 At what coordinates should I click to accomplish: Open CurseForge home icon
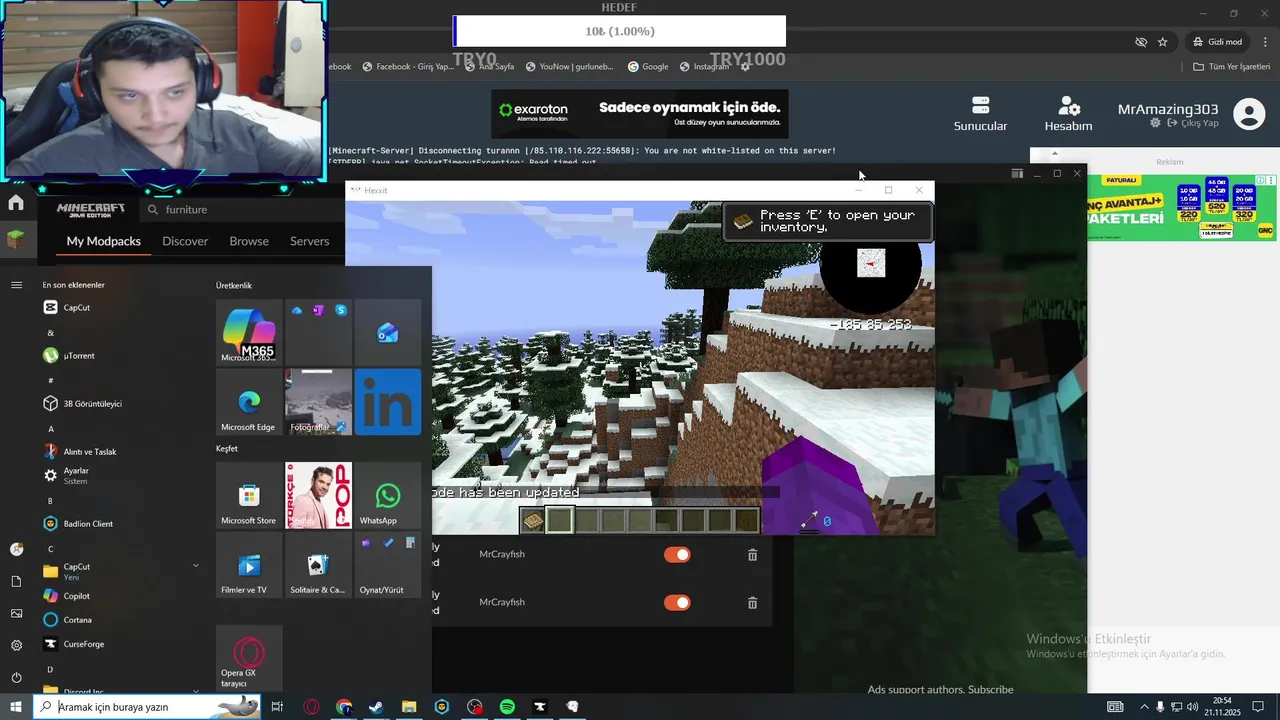[16, 203]
